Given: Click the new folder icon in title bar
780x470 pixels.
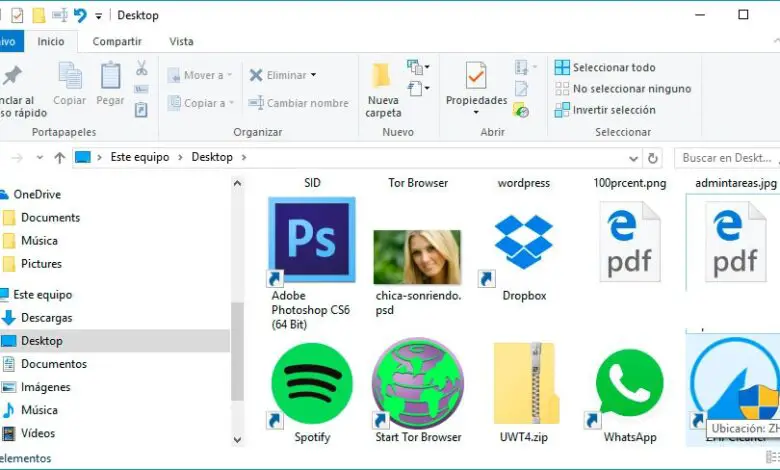Looking at the screenshot, I should (39, 15).
